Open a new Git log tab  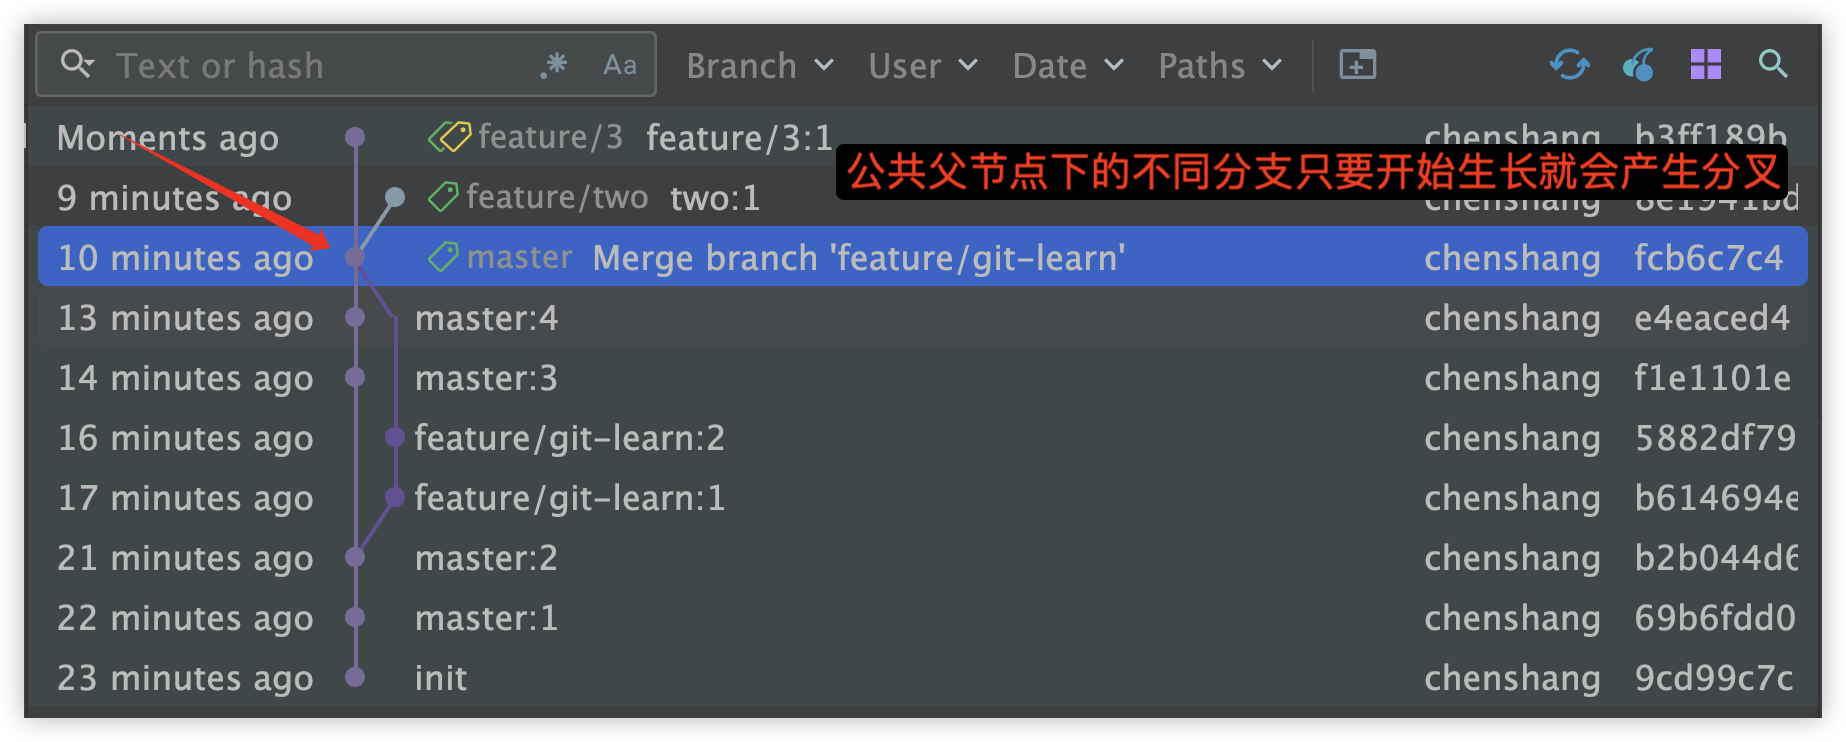pyautogui.click(x=1357, y=65)
